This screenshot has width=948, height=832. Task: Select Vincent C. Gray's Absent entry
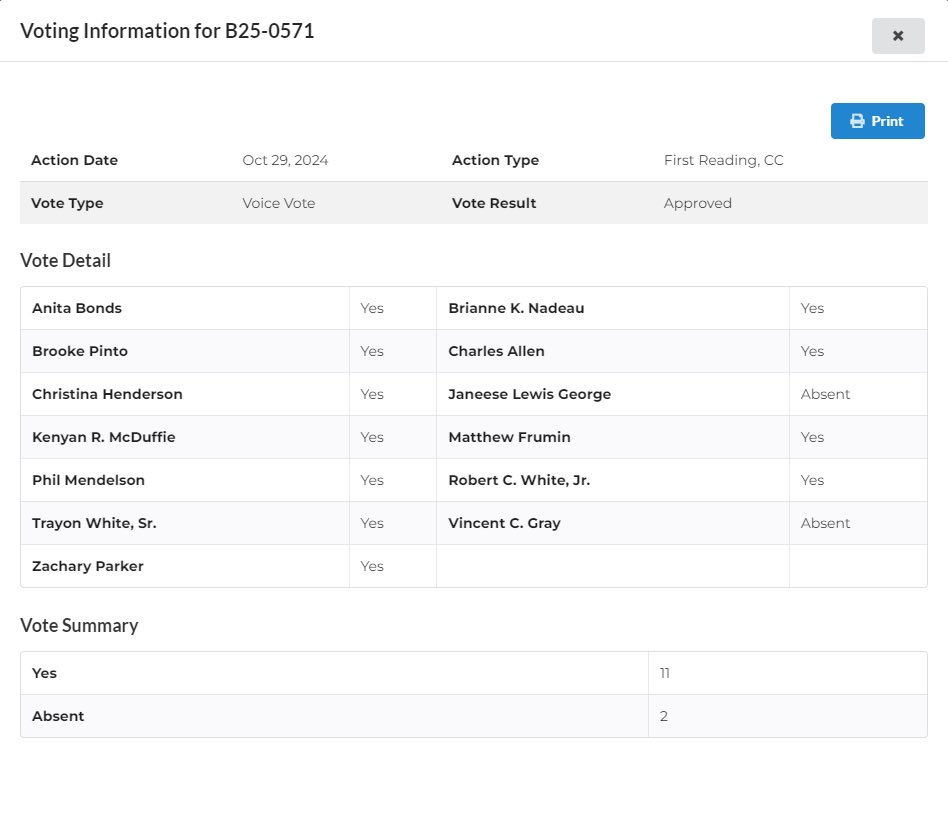click(825, 522)
